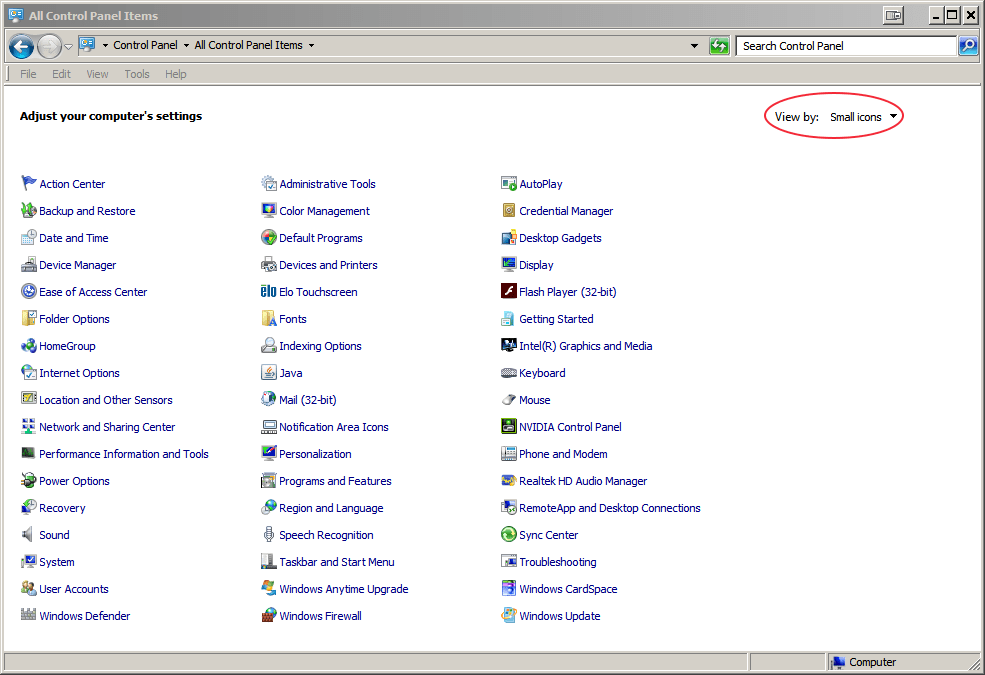Open the Intel(R) Graphics and Media link
985x675 pixels.
click(x=585, y=345)
